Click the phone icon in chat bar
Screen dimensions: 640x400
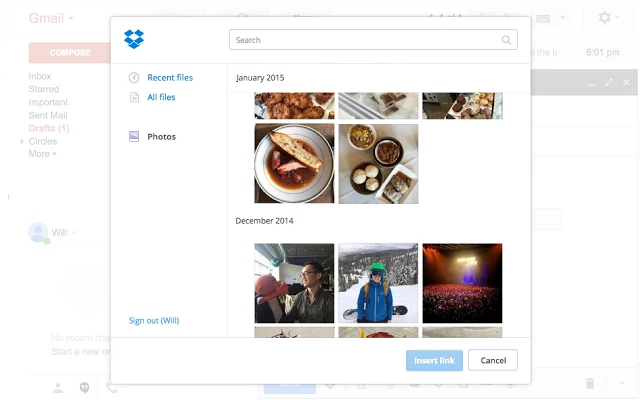pyautogui.click(x=111, y=388)
